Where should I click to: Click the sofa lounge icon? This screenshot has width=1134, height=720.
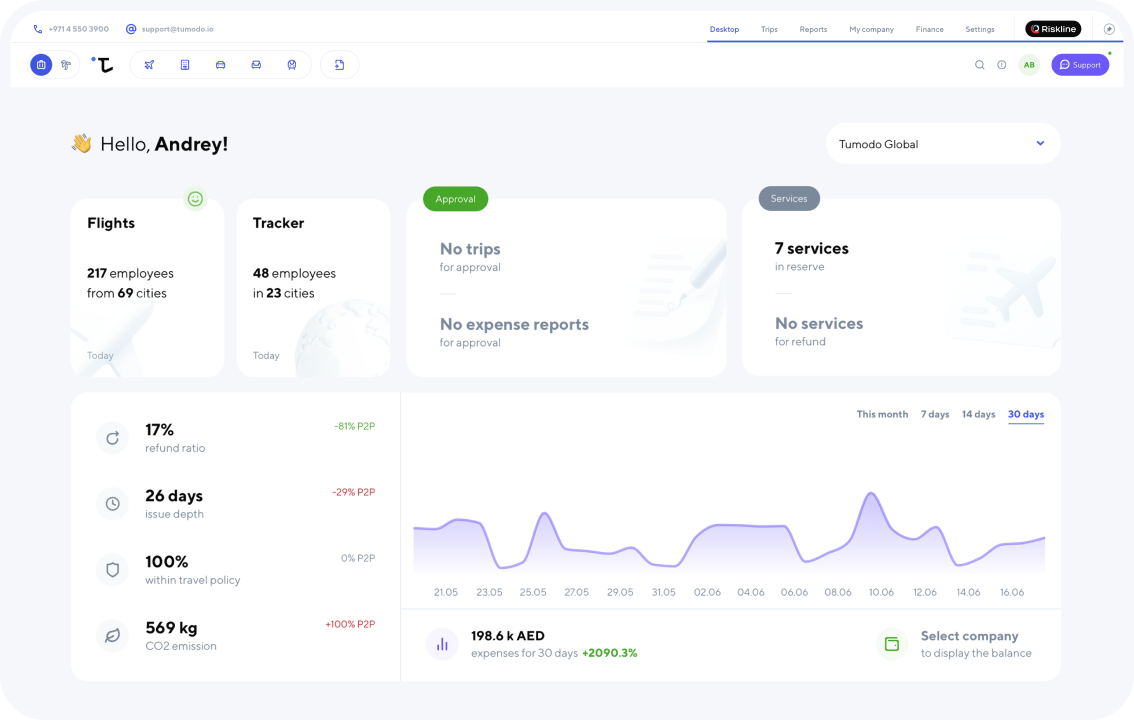click(256, 65)
